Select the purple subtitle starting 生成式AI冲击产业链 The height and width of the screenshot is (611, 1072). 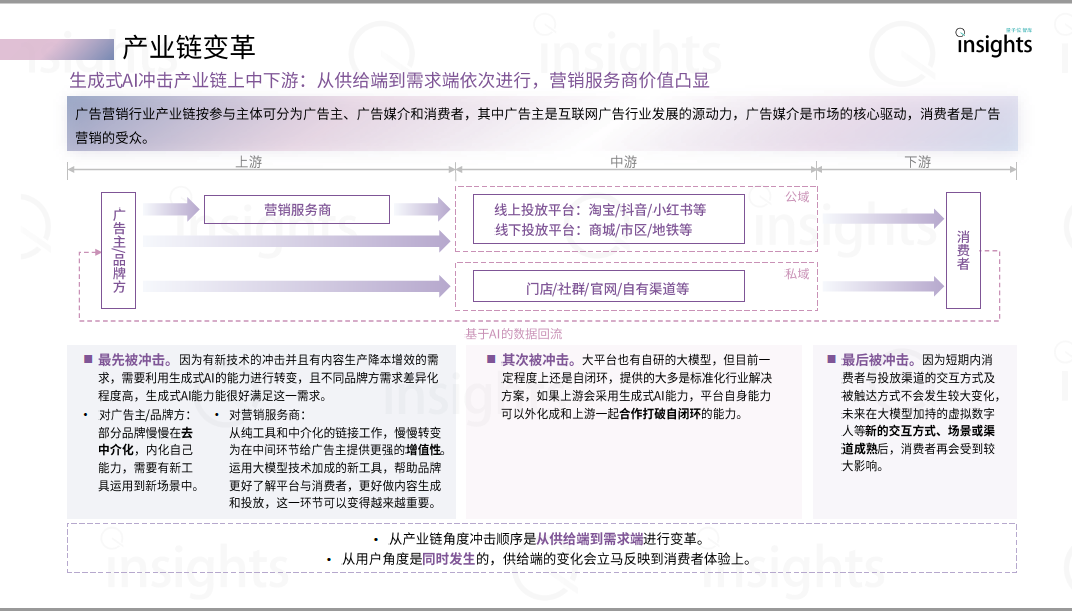[x=389, y=81]
